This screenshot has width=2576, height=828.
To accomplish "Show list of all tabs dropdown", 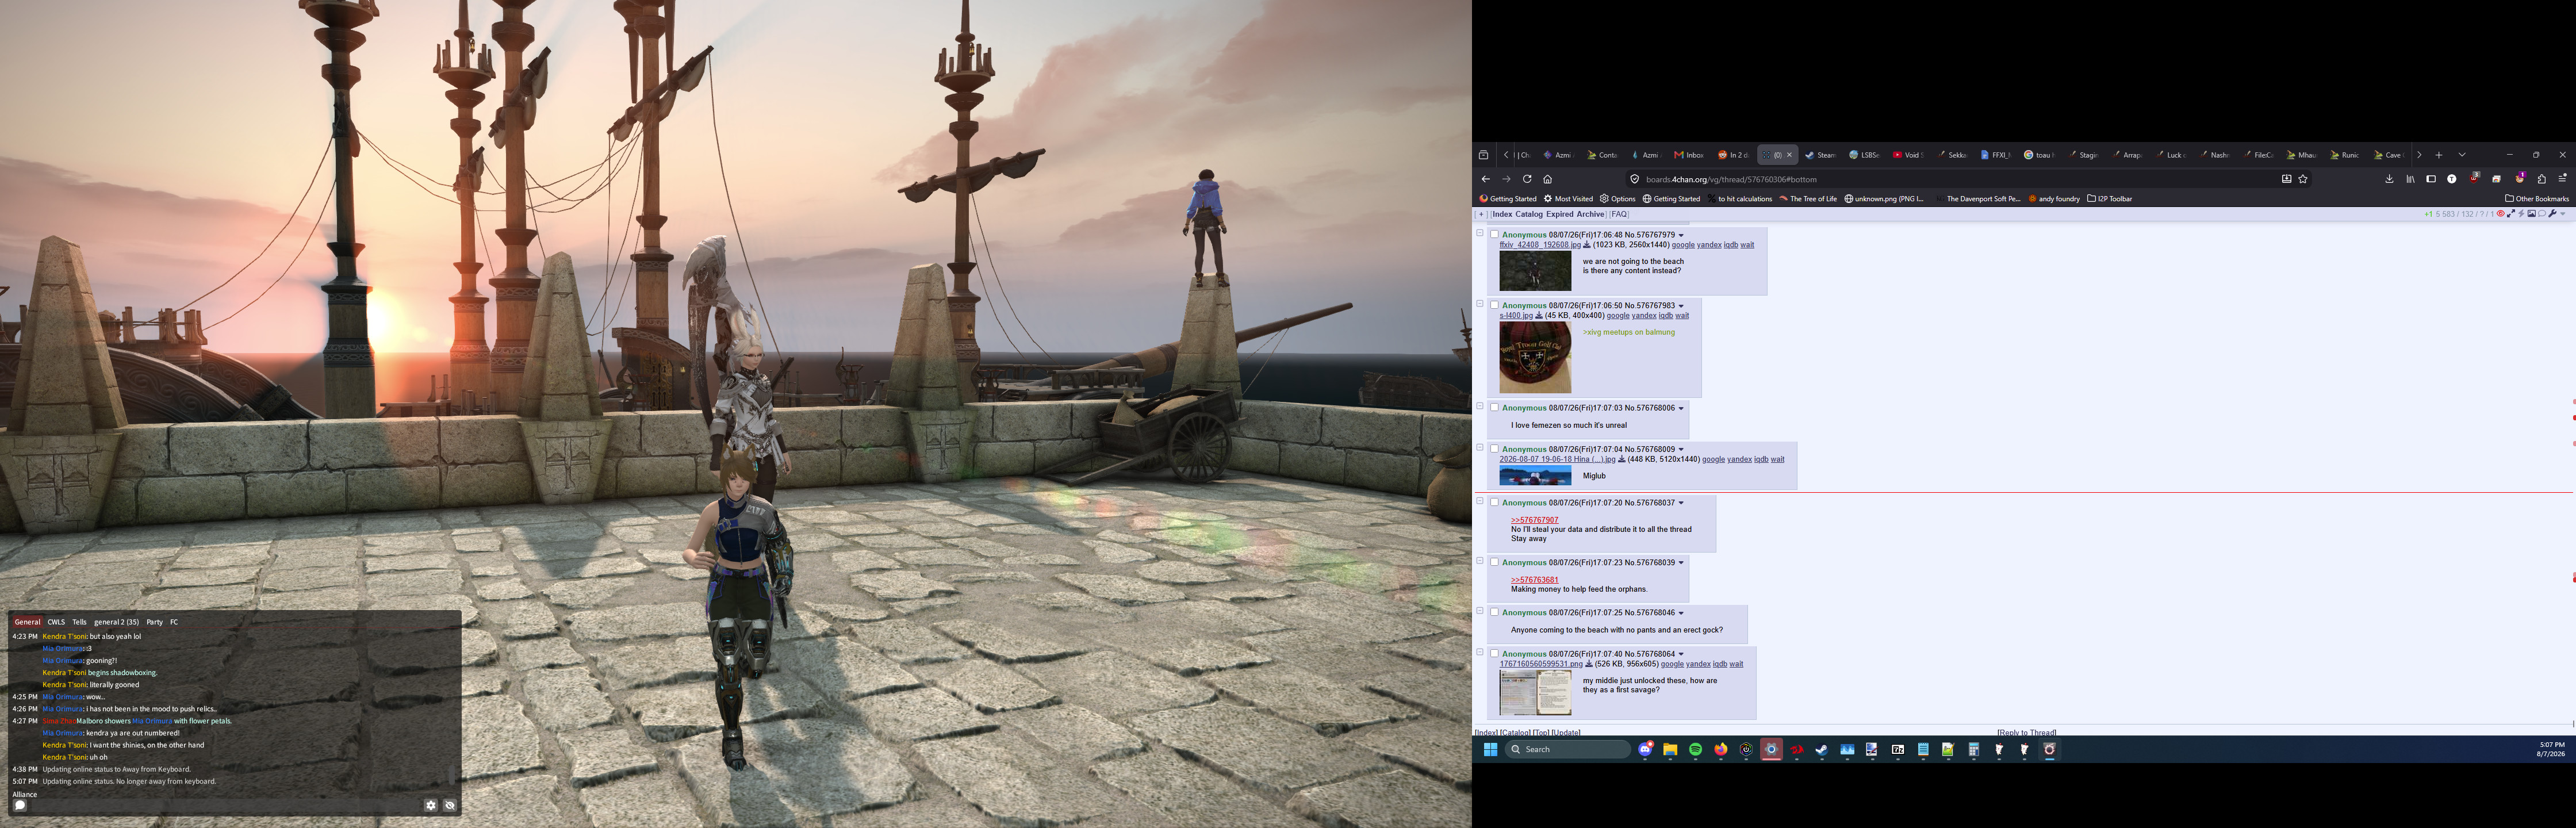I will coord(2462,155).
